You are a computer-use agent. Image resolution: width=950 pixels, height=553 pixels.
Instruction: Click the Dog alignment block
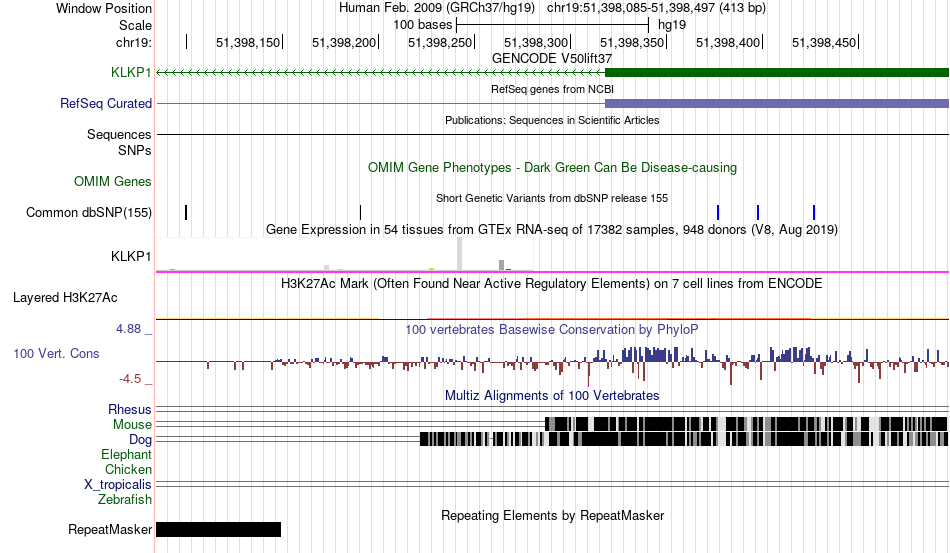tap(684, 439)
